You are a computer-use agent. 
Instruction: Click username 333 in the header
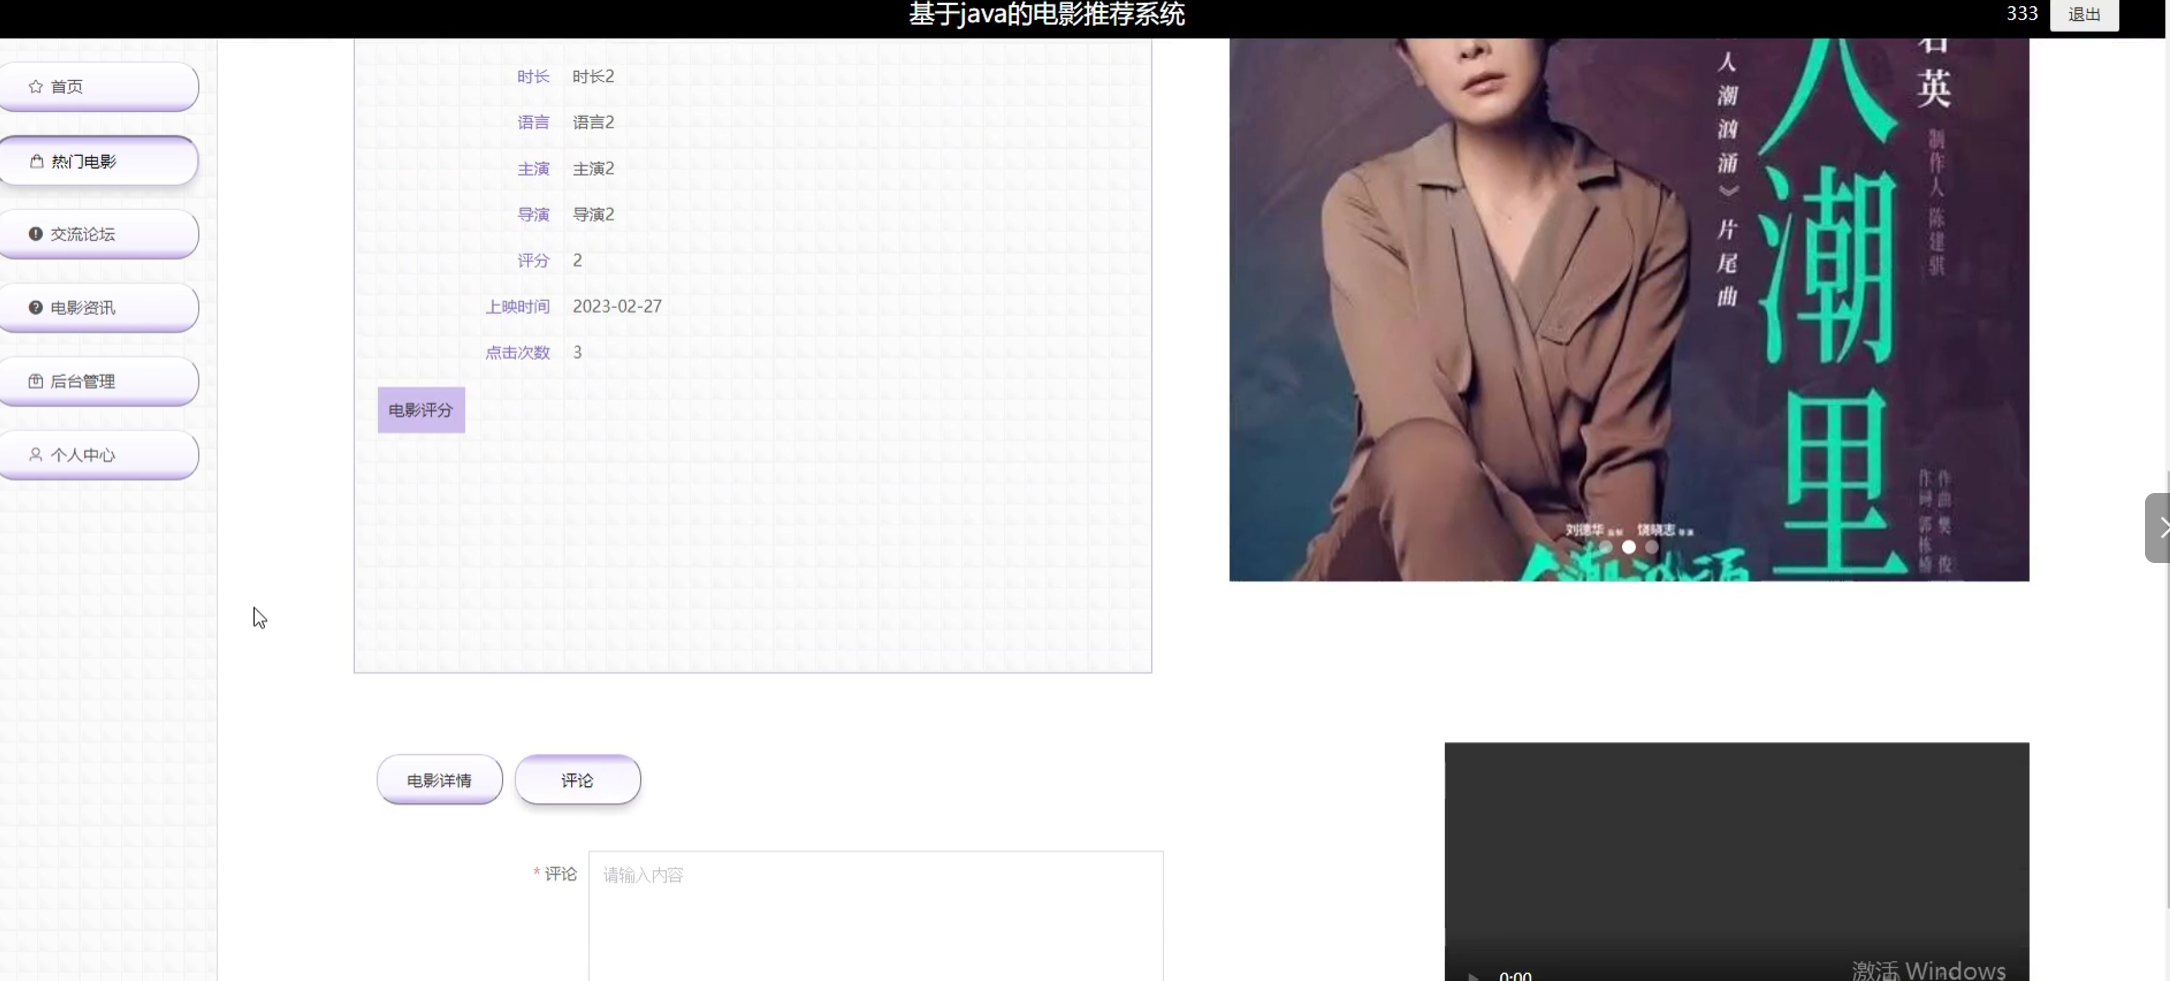click(2022, 14)
